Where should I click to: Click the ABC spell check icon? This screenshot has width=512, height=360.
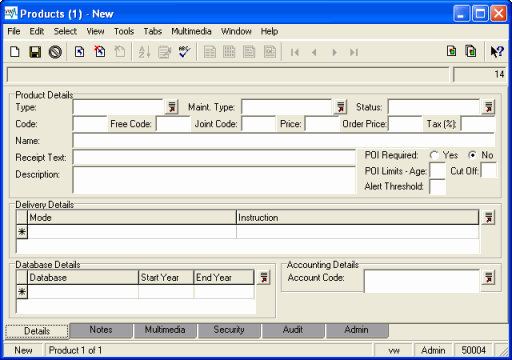pyautogui.click(x=184, y=52)
